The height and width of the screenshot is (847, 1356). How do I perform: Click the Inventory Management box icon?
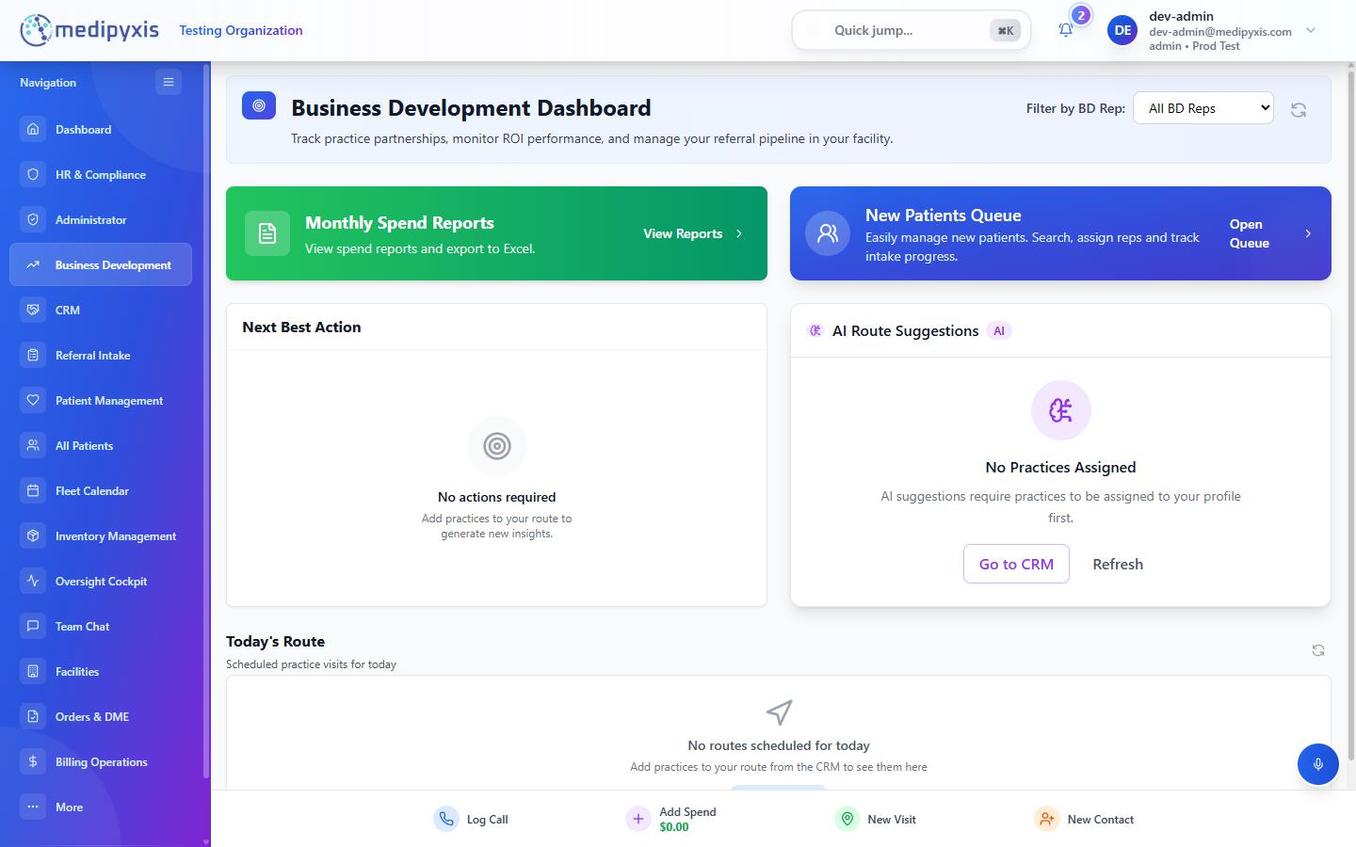click(x=33, y=536)
